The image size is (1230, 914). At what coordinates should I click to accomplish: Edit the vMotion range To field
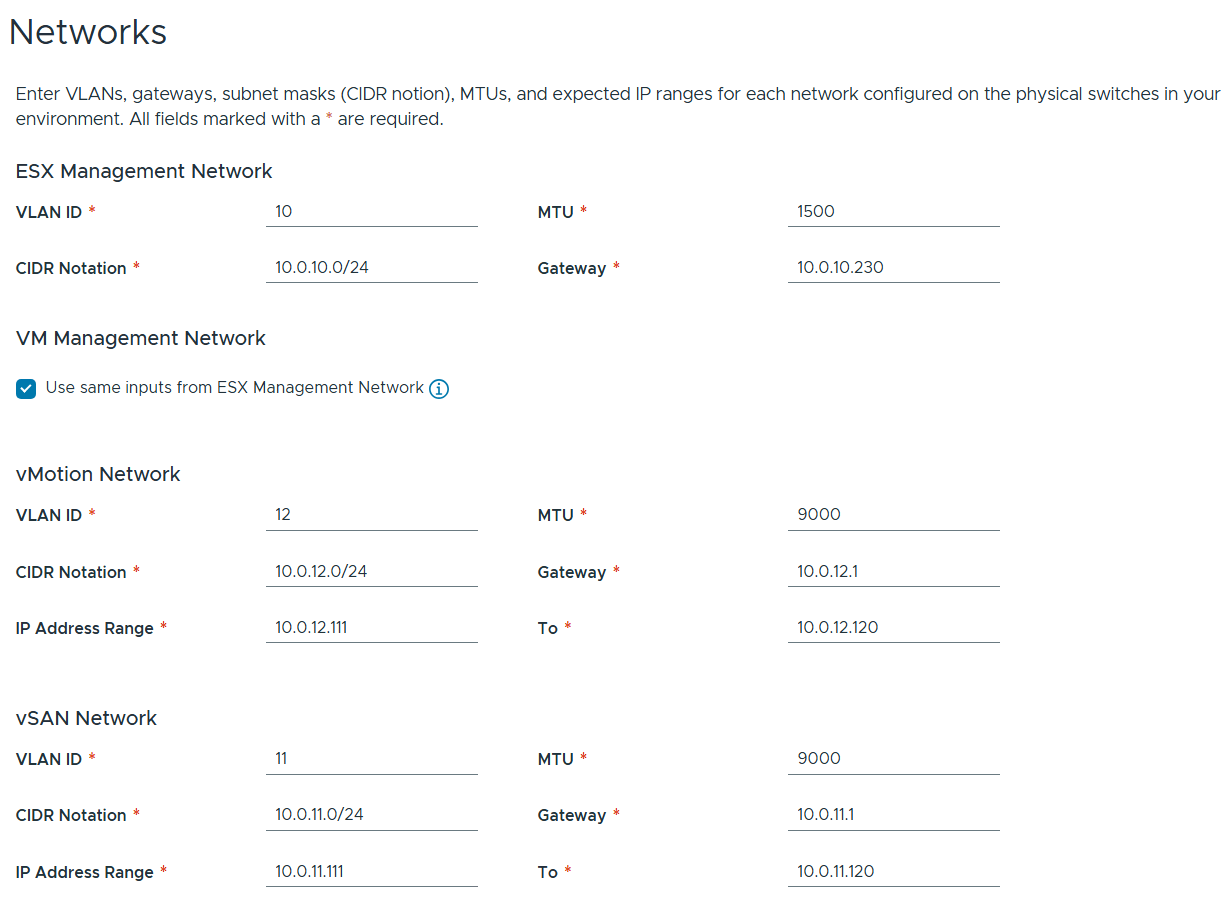pos(893,628)
